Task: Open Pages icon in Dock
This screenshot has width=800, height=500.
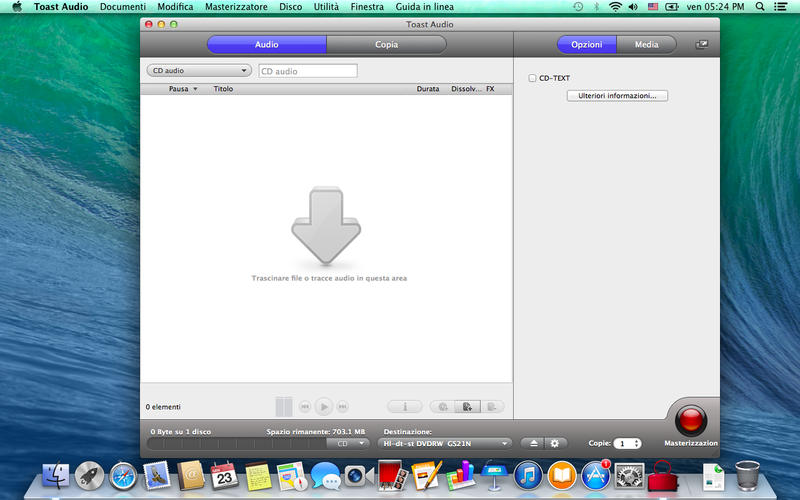Action: [x=427, y=475]
